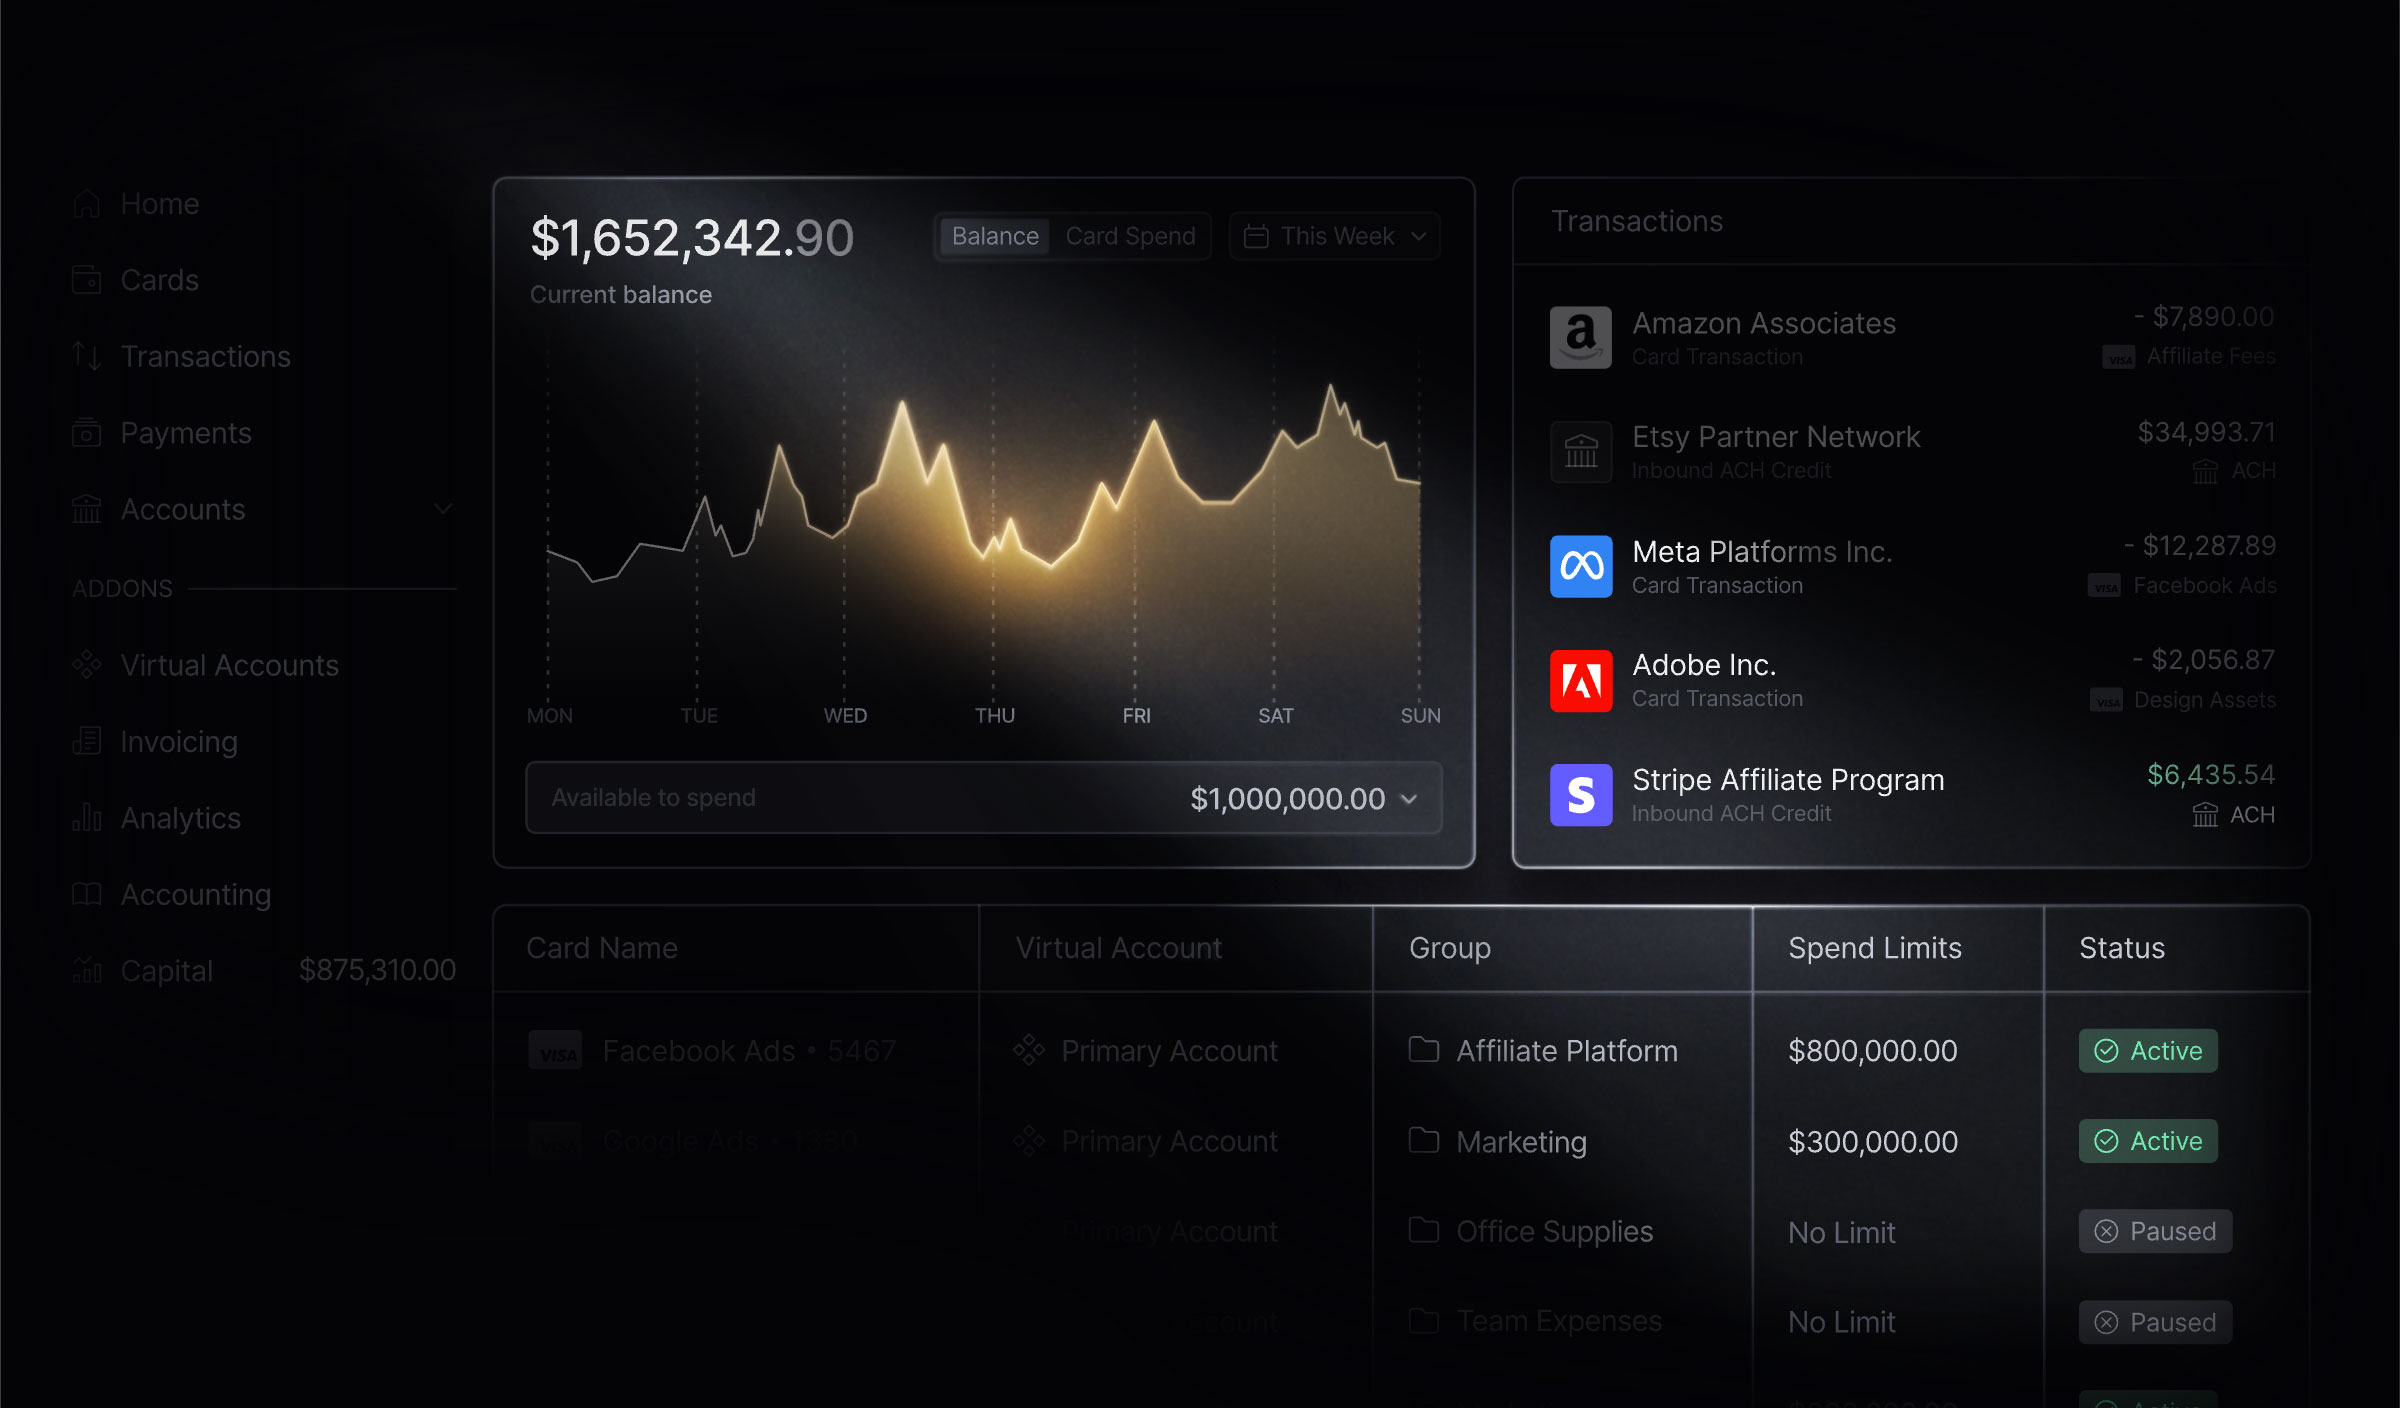Click the Stripe Affiliate Program logo

1580,795
